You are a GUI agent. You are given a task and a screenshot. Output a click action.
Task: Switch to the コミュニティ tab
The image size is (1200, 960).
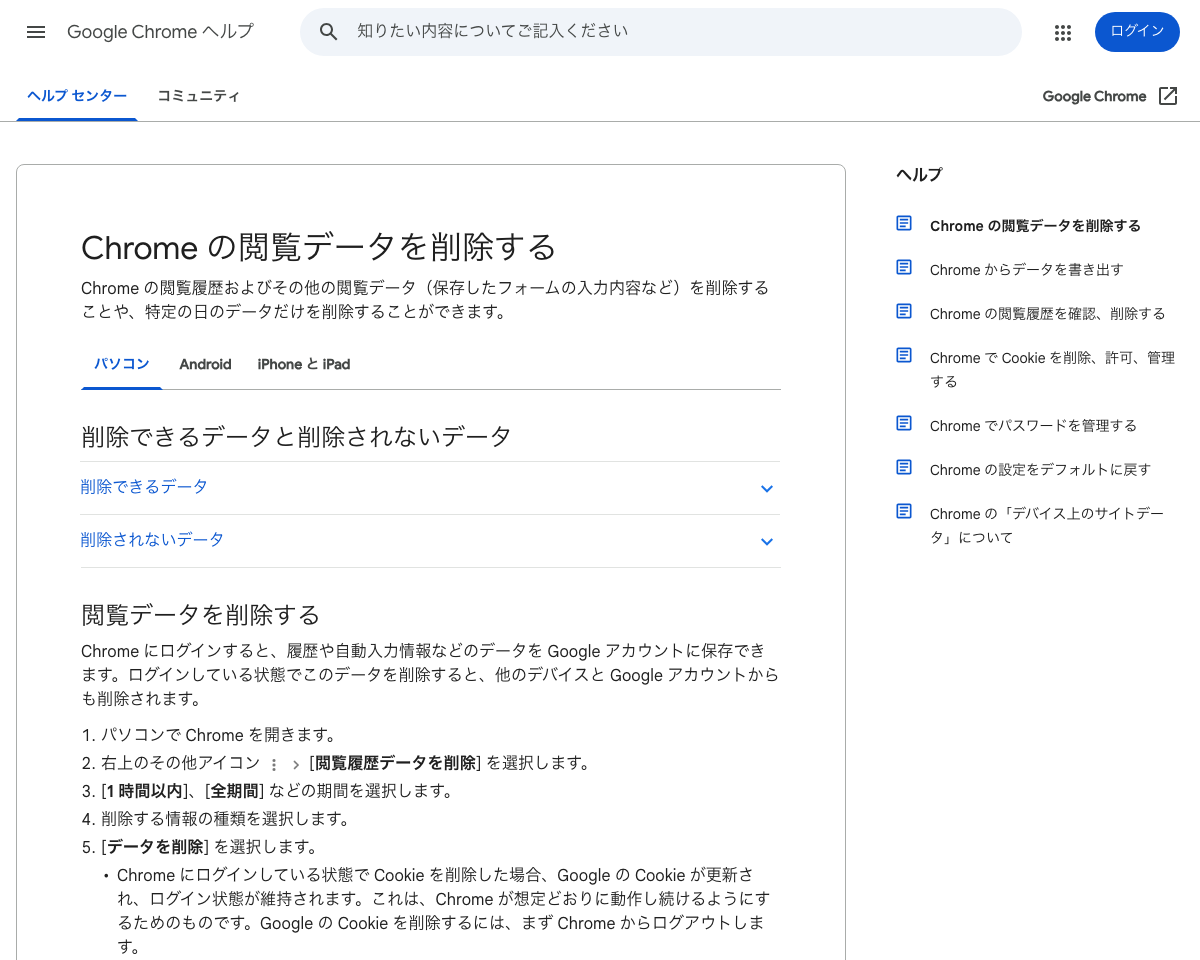[x=198, y=96]
